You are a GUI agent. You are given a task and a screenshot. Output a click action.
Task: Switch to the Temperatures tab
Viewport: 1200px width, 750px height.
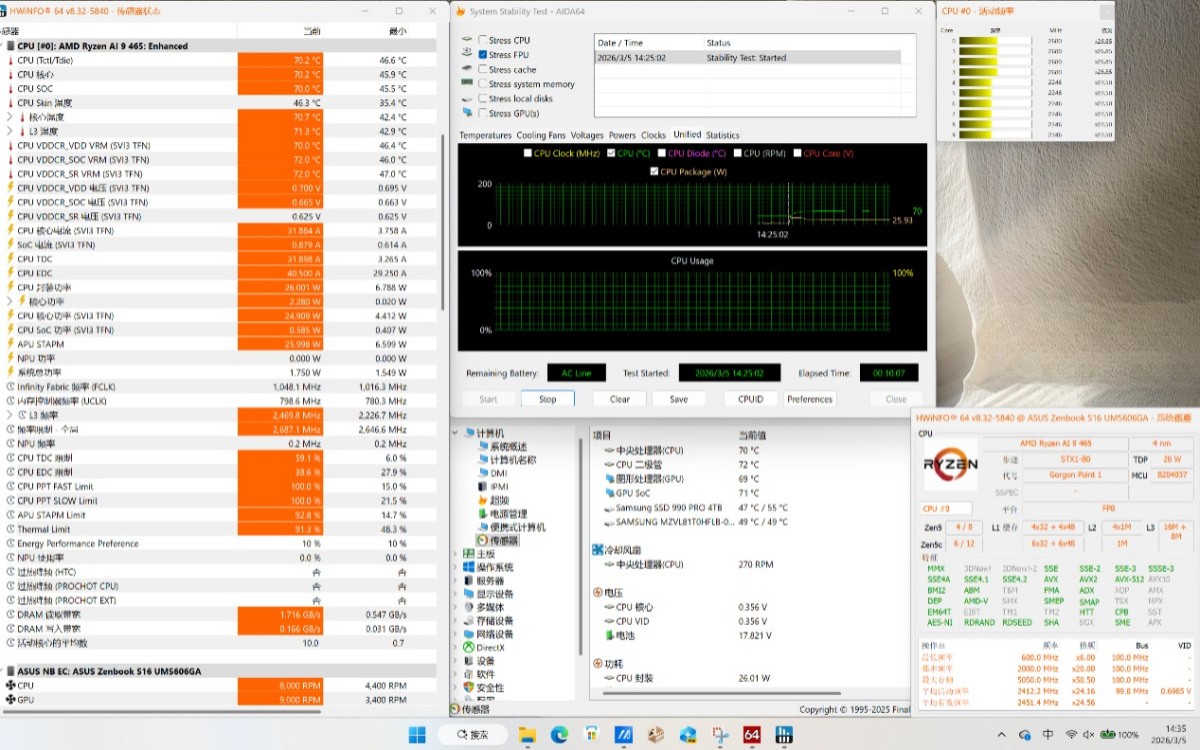pos(485,135)
